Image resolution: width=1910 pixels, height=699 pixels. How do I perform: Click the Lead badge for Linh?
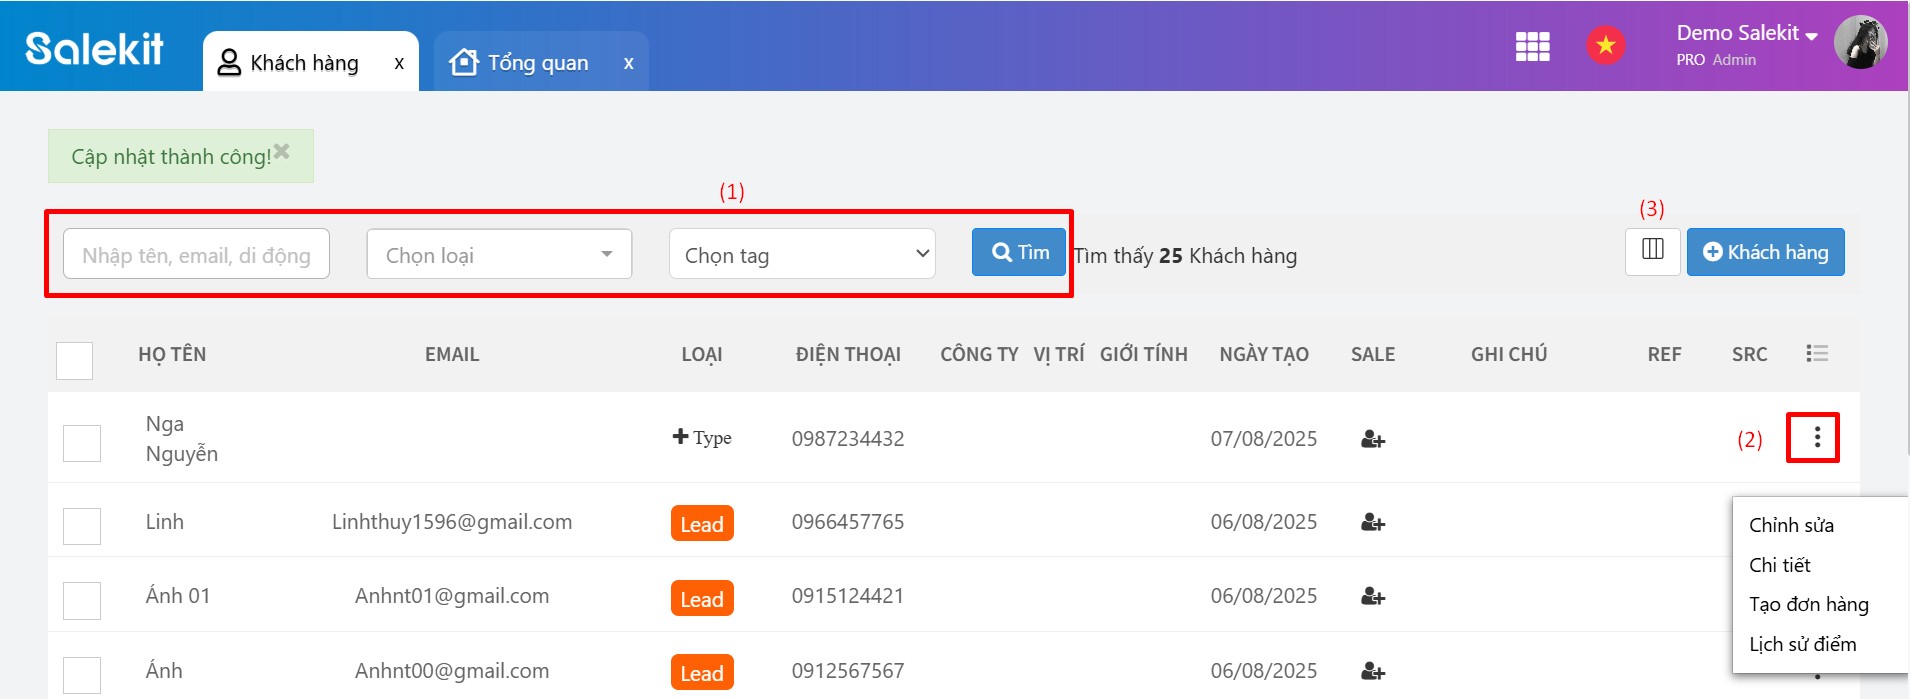(702, 524)
